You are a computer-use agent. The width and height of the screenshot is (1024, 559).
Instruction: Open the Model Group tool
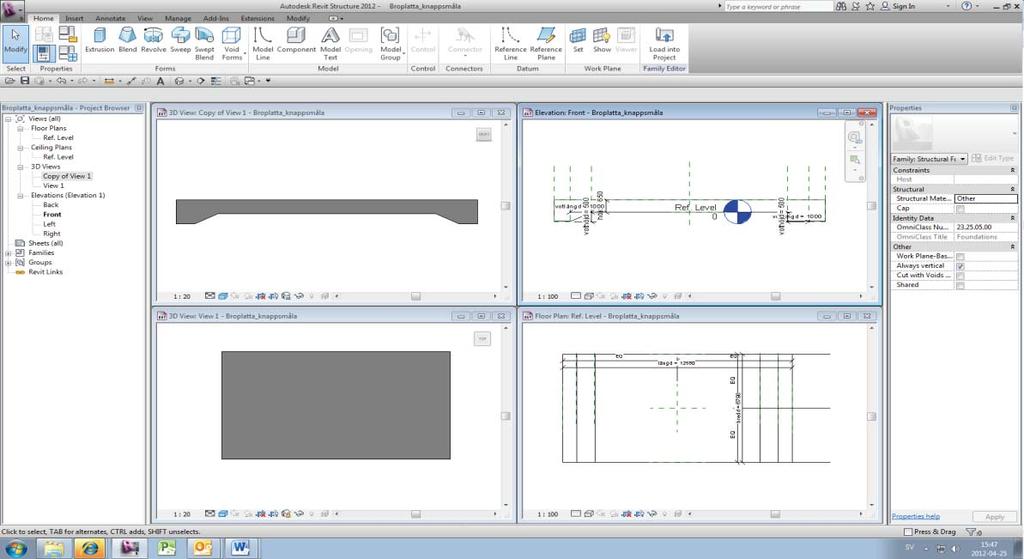coord(391,44)
